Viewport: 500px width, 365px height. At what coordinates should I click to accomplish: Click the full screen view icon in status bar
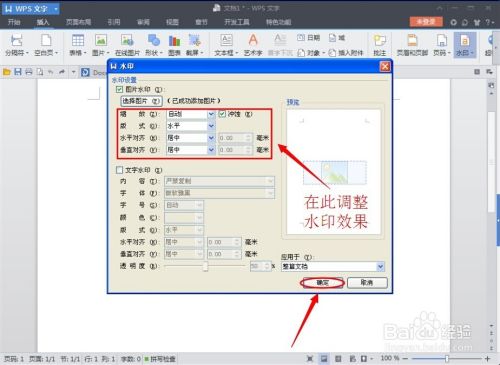tap(310, 359)
